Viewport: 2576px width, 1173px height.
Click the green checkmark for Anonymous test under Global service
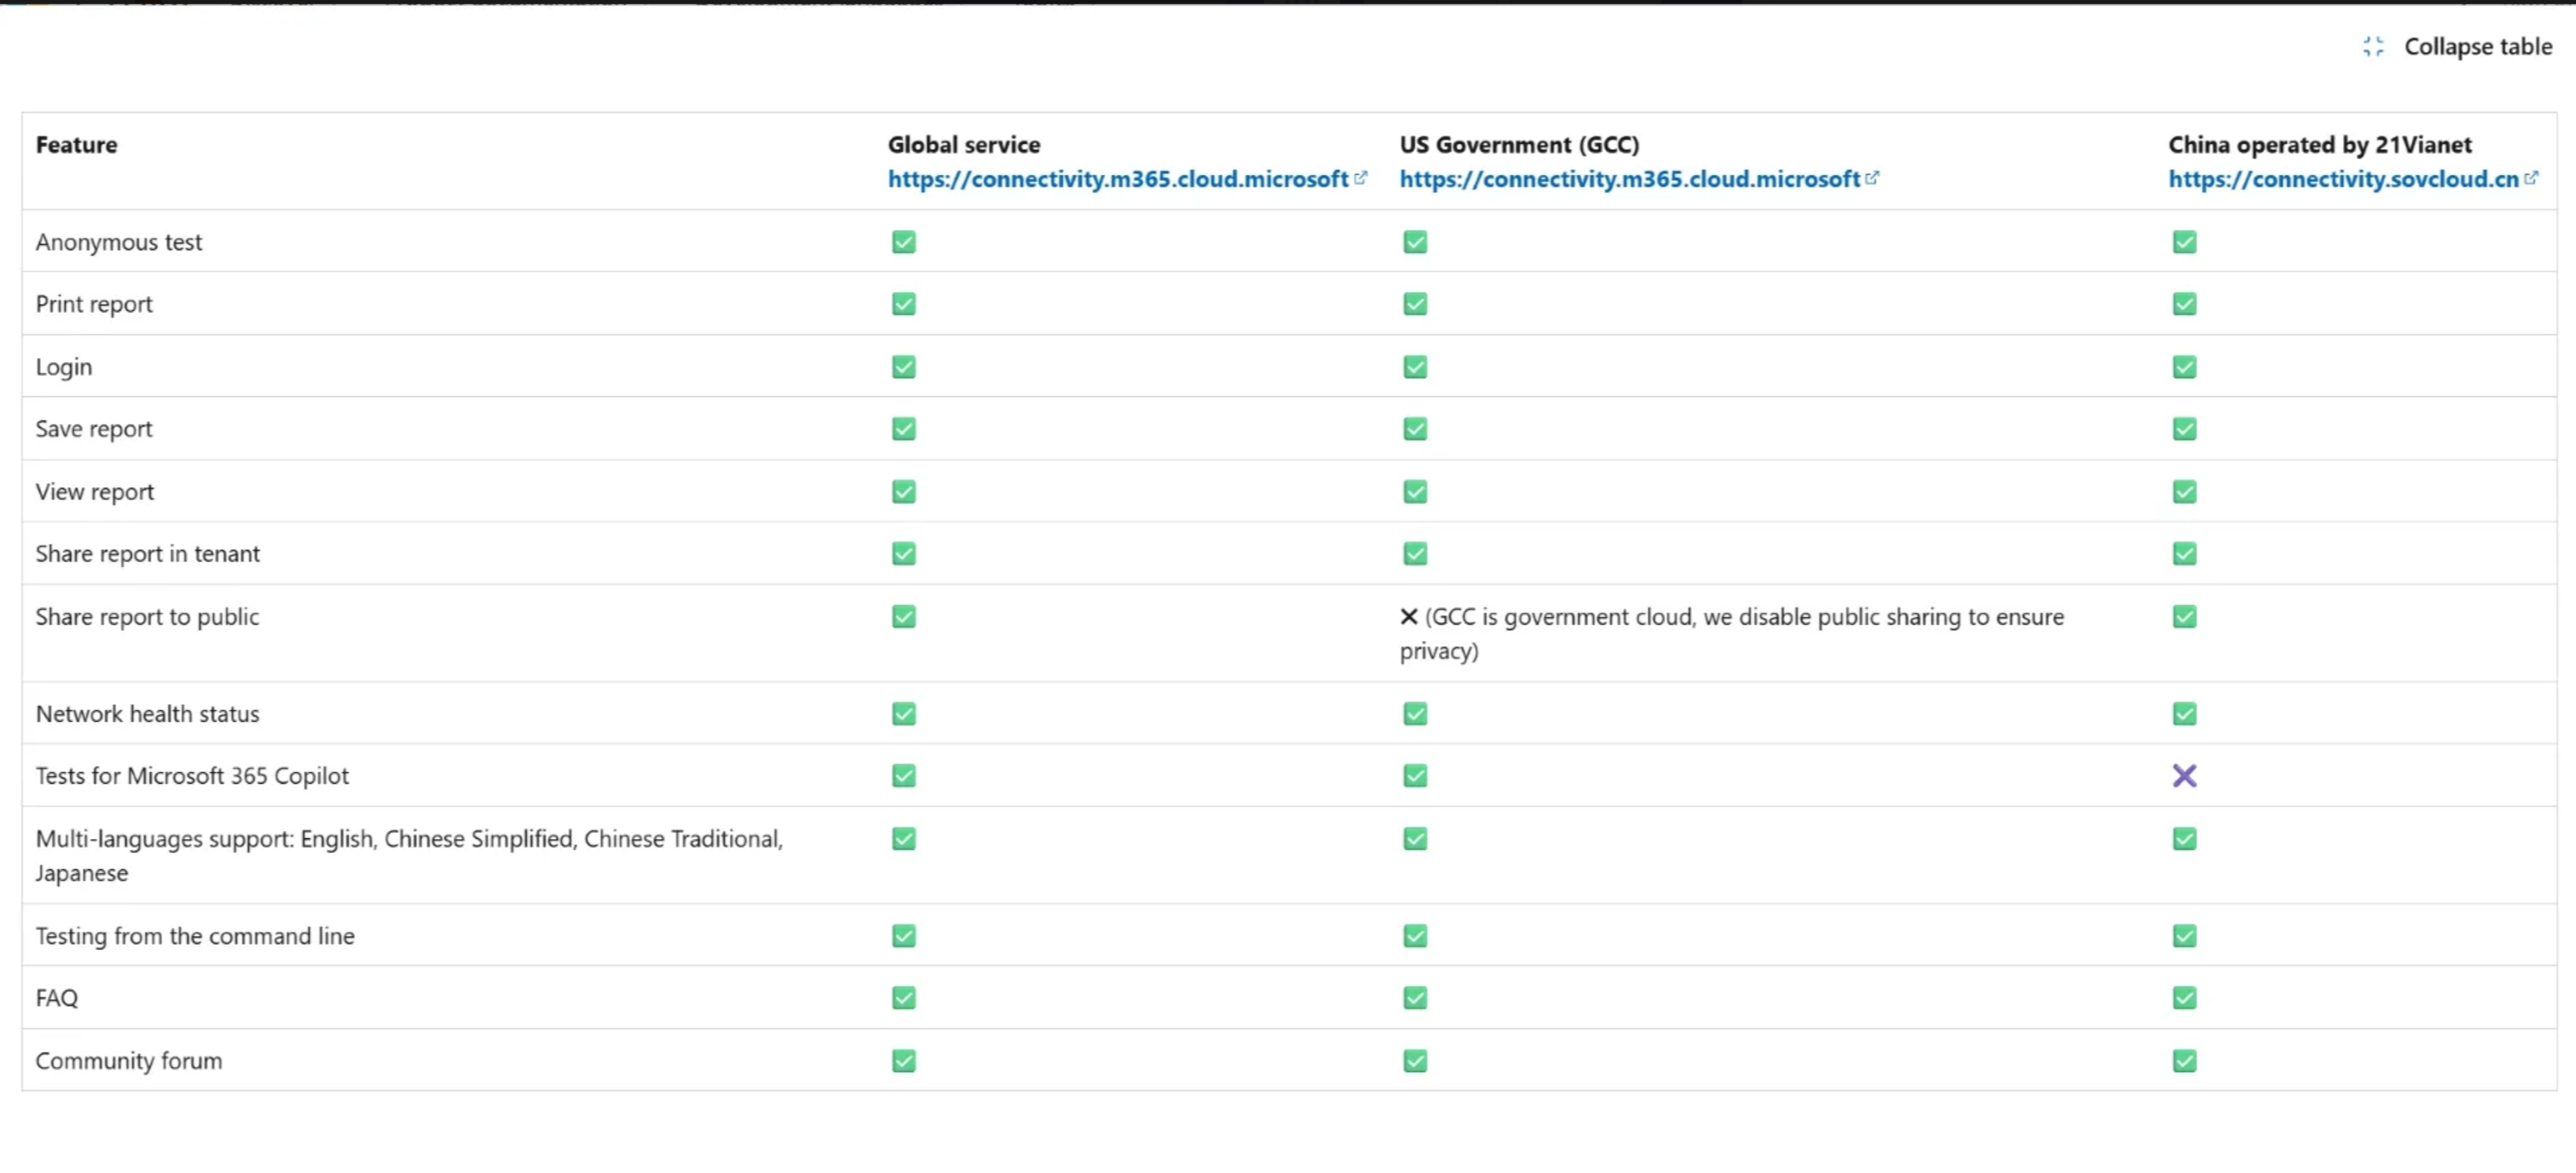pyautogui.click(x=902, y=241)
